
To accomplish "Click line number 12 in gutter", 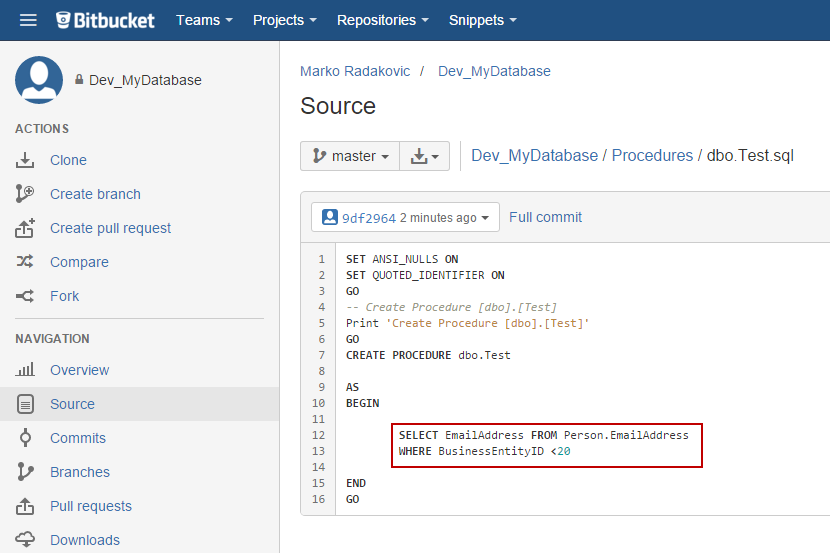I will (318, 435).
